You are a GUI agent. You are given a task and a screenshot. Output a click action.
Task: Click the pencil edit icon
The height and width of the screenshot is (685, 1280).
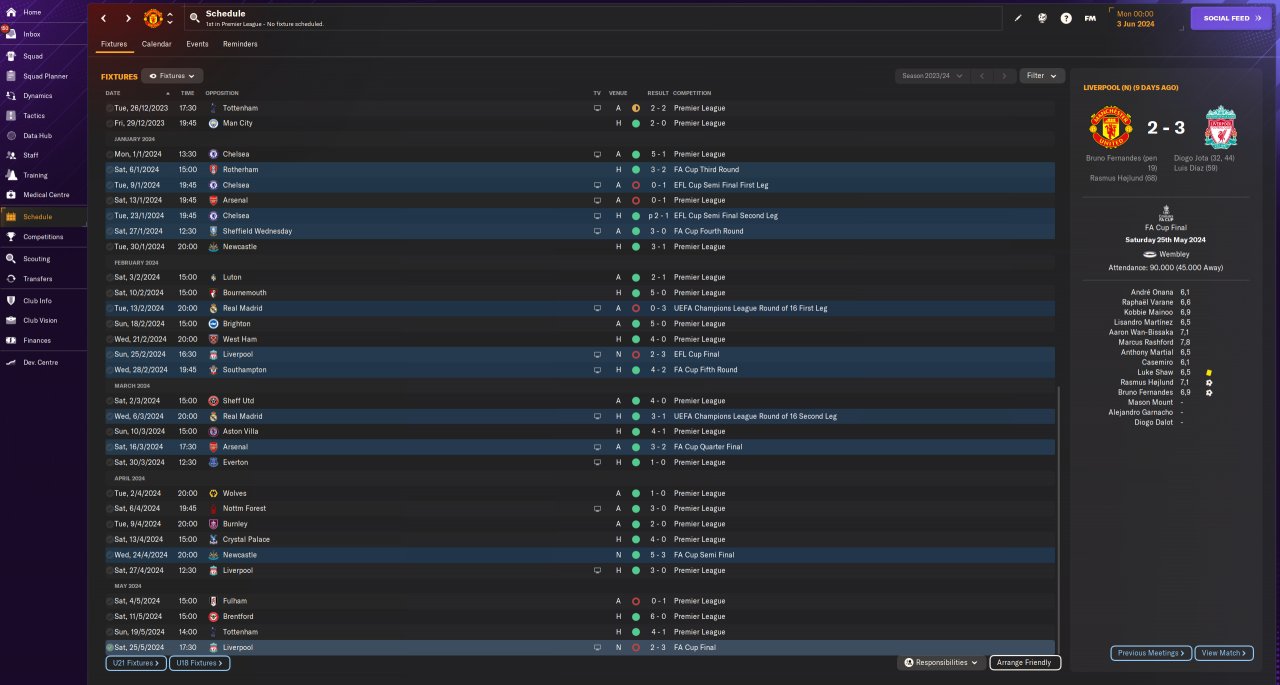click(x=1018, y=18)
